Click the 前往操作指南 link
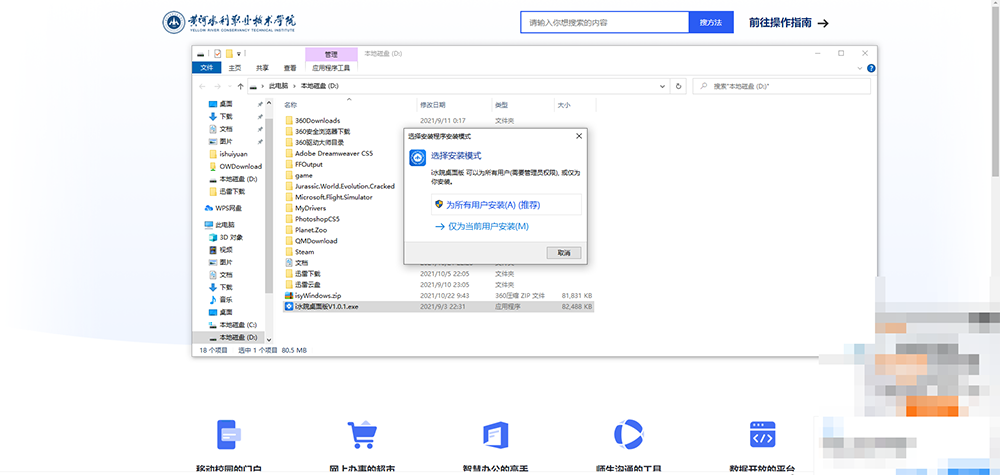1000x475 pixels. coord(788,22)
